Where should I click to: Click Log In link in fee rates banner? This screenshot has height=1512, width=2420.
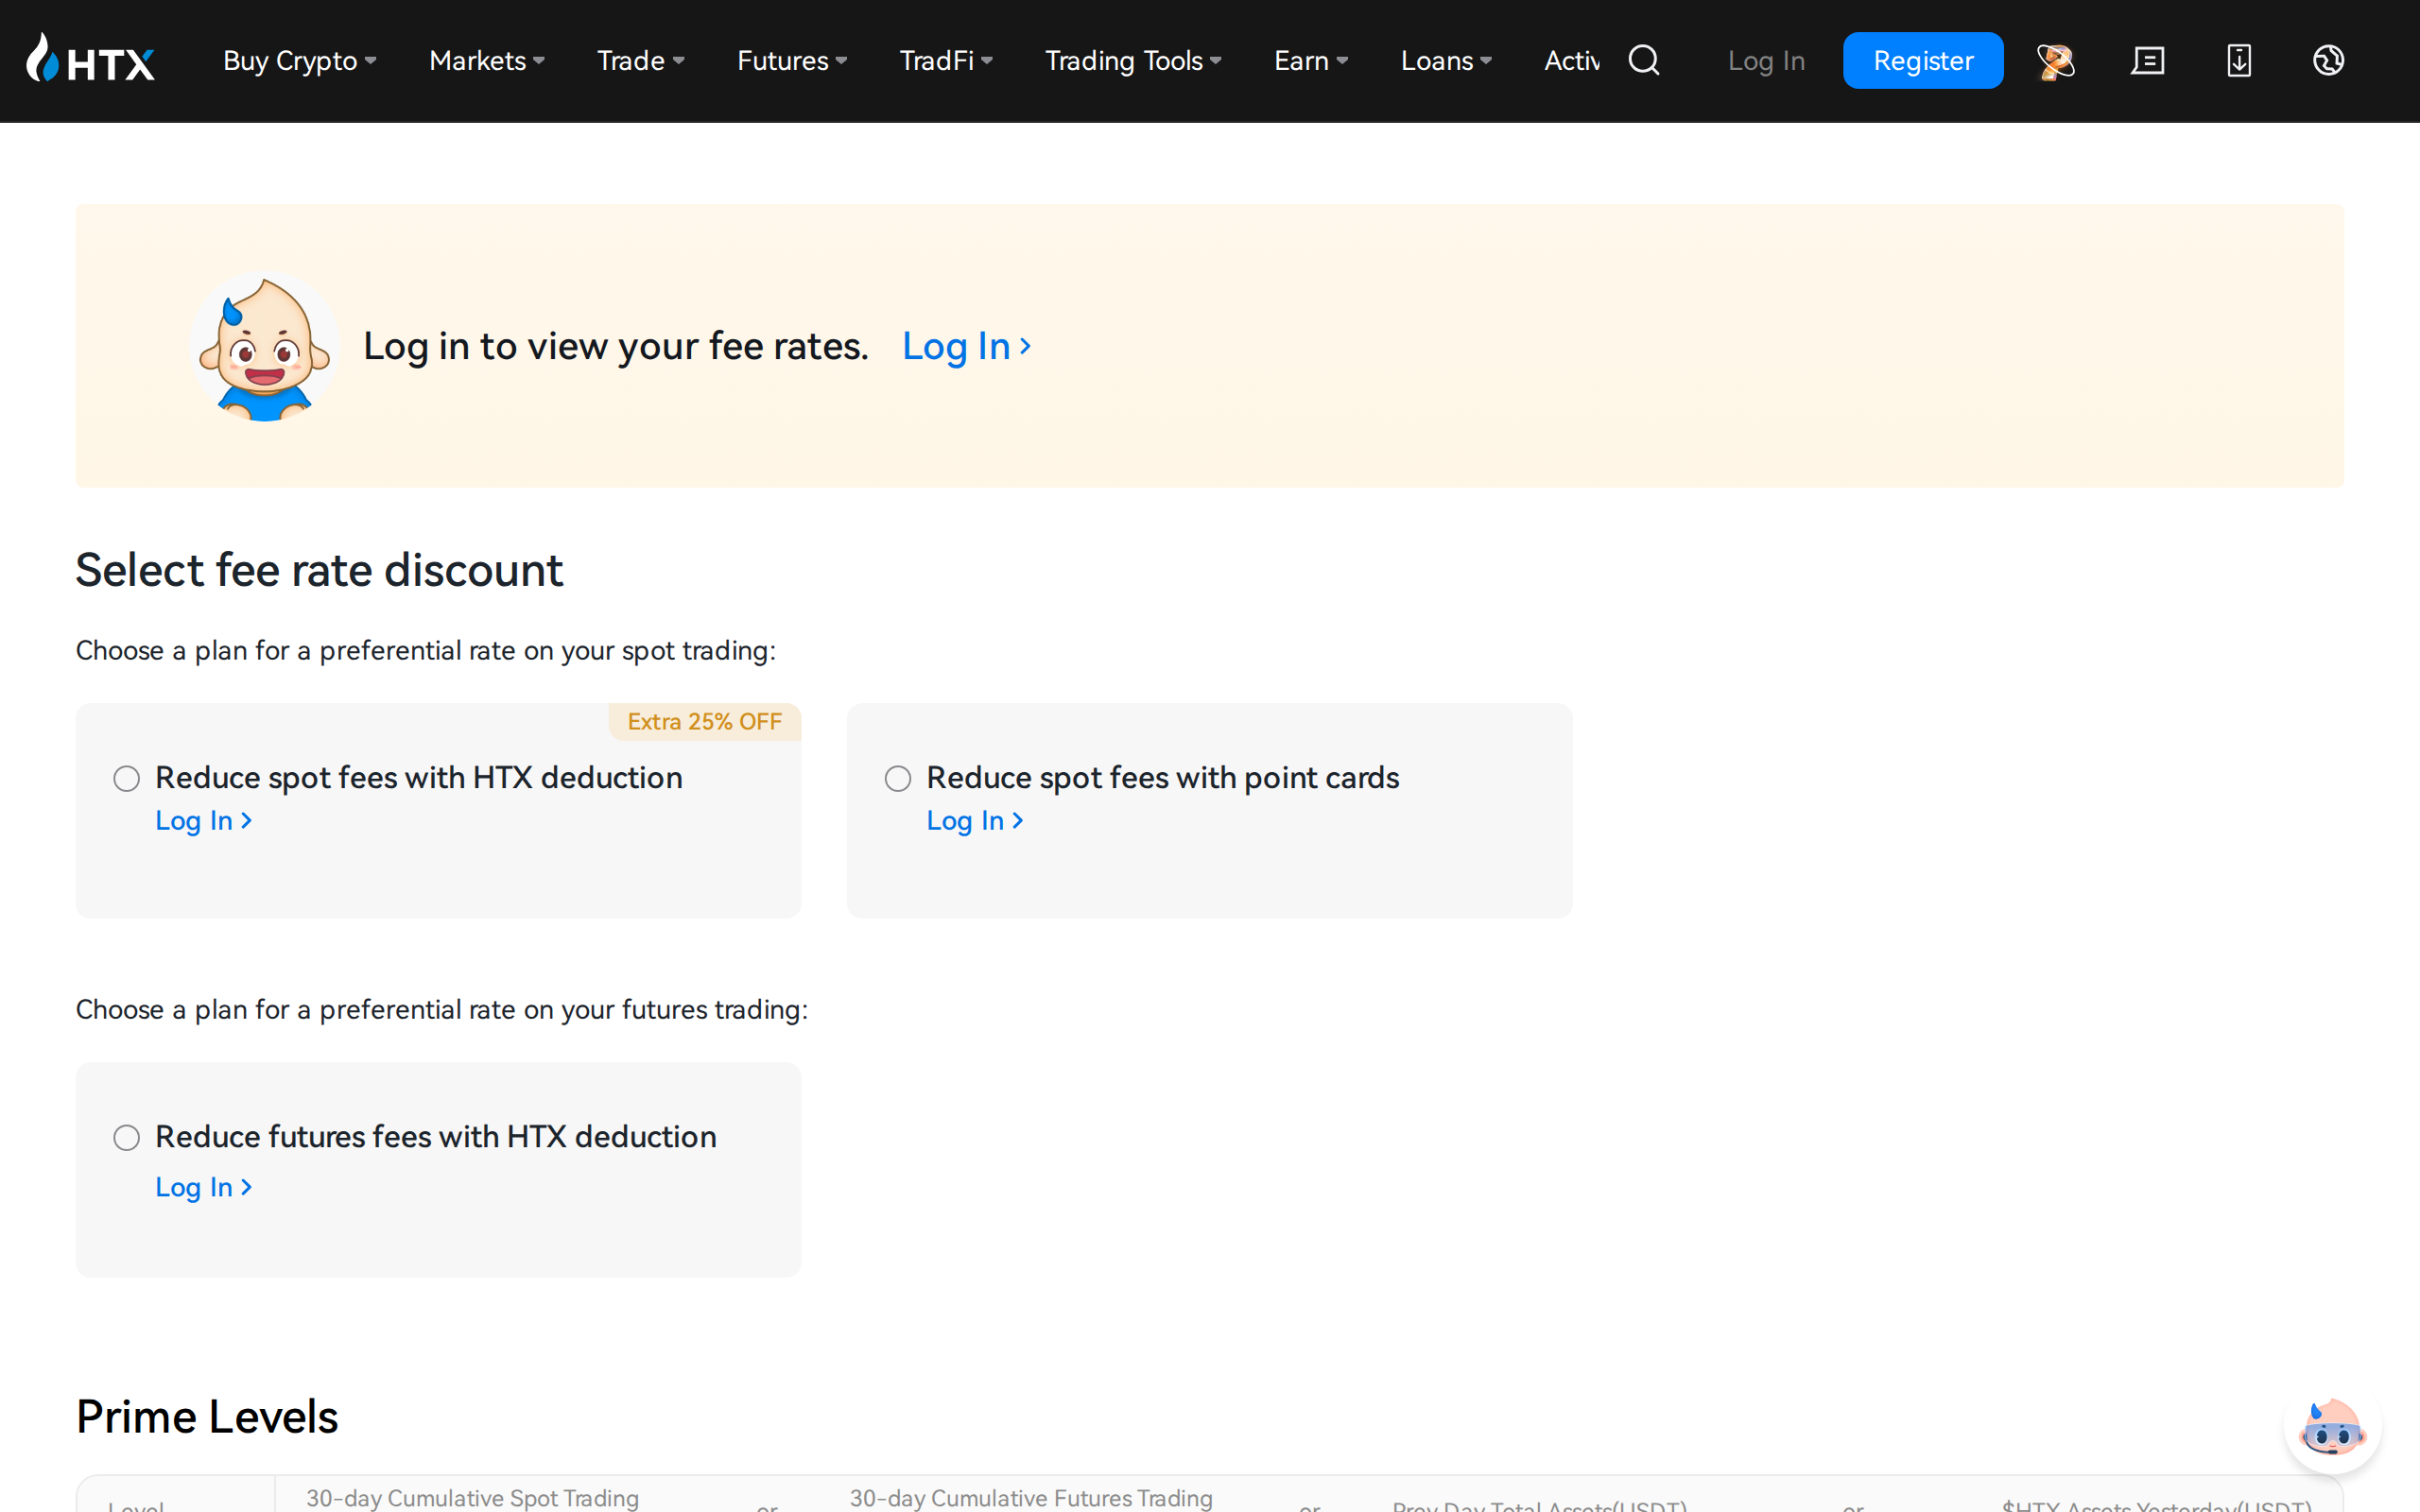pos(966,346)
